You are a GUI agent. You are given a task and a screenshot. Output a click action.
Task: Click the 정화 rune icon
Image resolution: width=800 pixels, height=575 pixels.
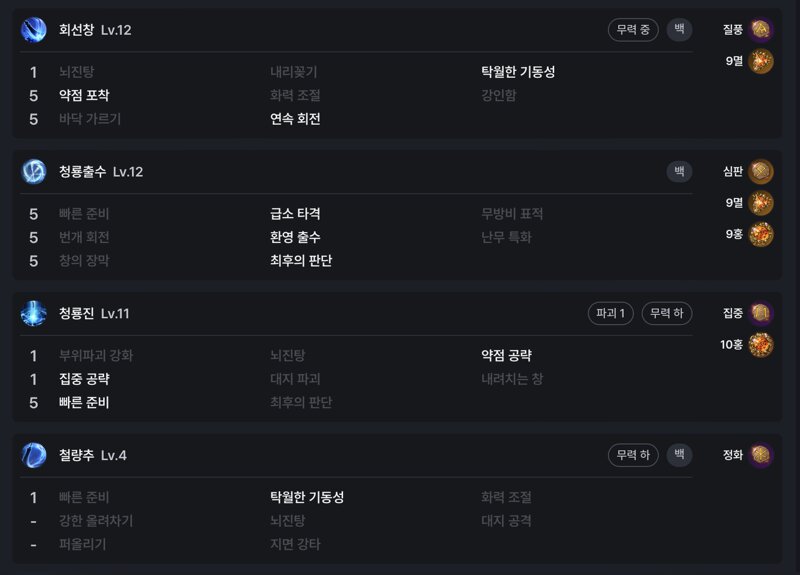click(761, 455)
